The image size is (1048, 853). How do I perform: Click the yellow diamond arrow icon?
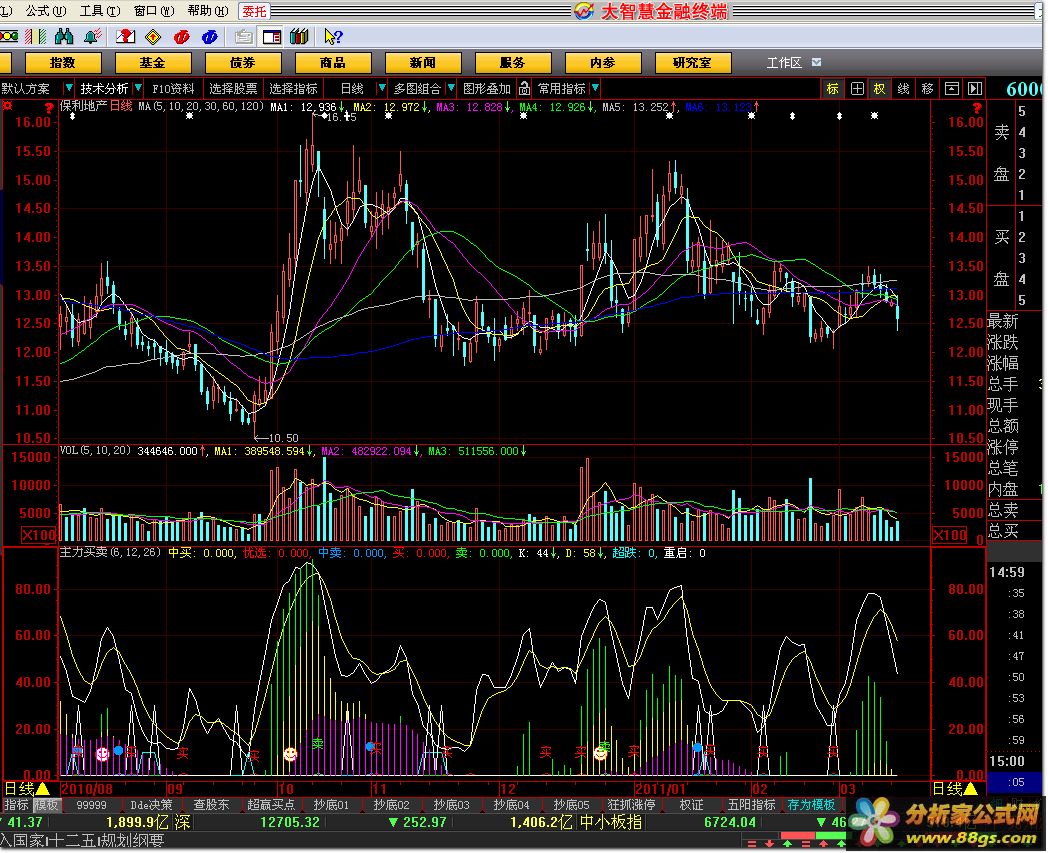(x=153, y=37)
